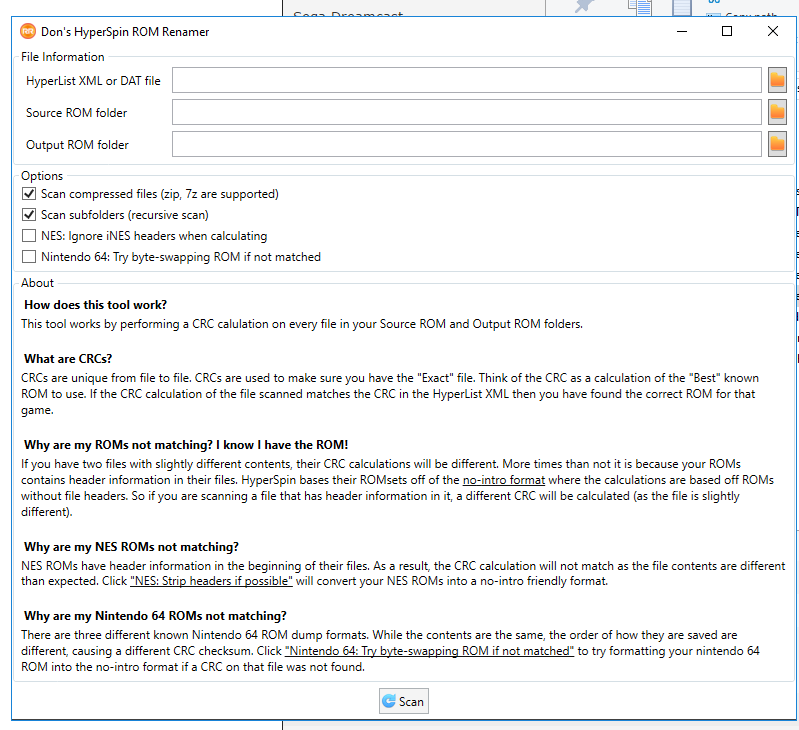
Task: Click the Scan button
Action: coord(403,701)
